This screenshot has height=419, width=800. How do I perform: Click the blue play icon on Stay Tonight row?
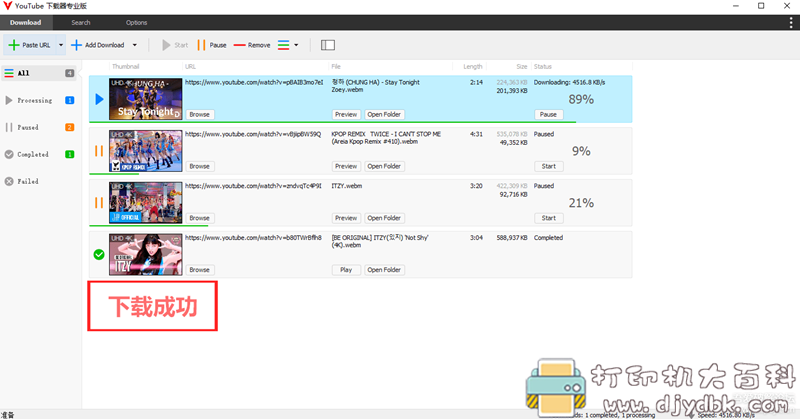click(x=99, y=99)
